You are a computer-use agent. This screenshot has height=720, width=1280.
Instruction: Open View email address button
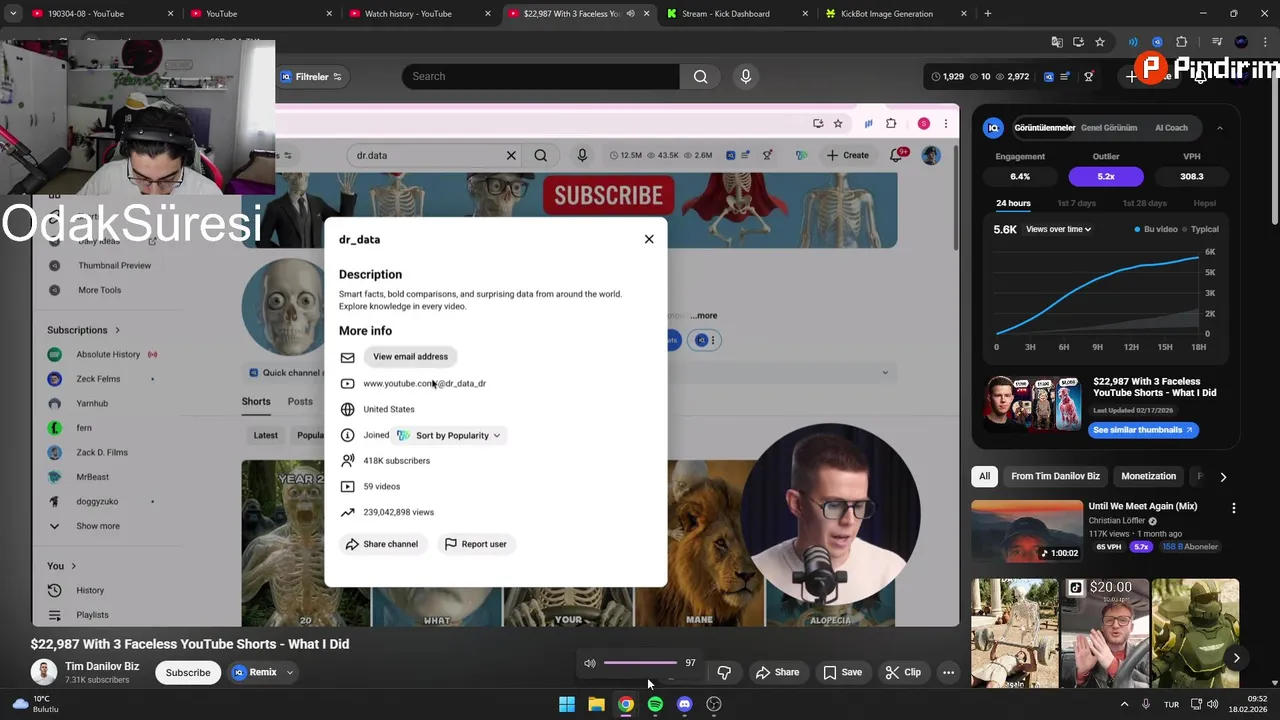(x=410, y=356)
